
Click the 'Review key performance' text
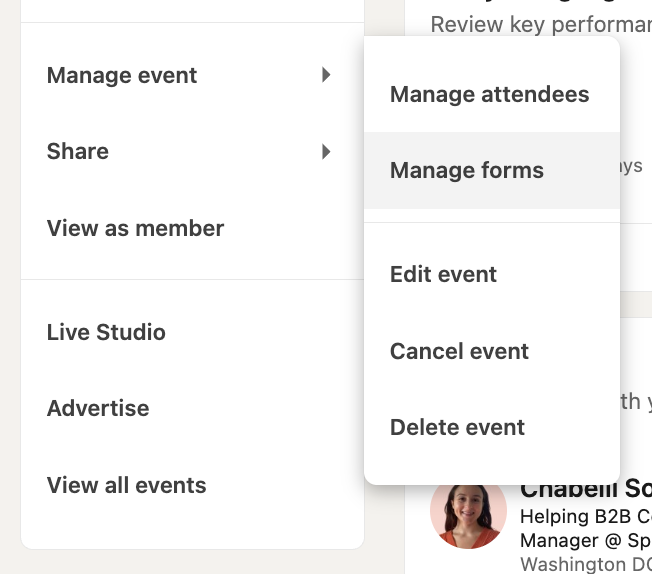click(541, 25)
